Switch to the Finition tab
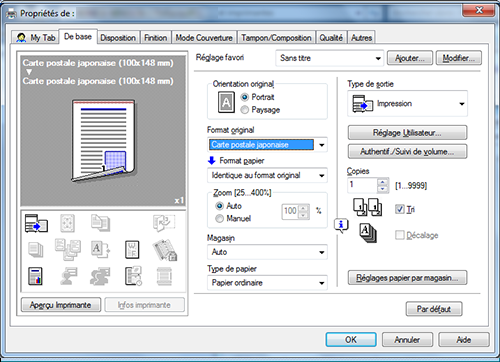 pyautogui.click(x=155, y=38)
